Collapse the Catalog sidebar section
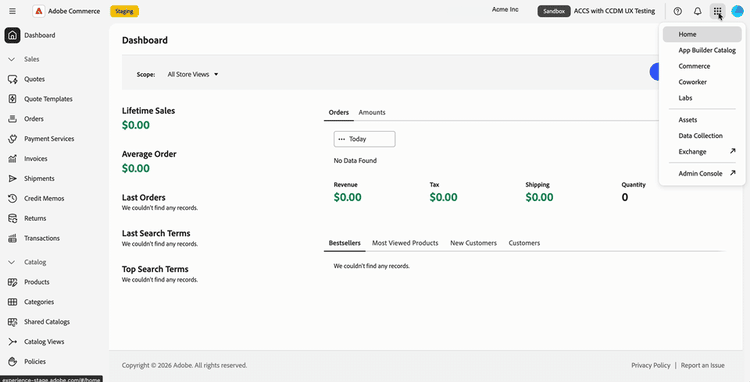Viewport: 750px width, 382px height. [12, 262]
